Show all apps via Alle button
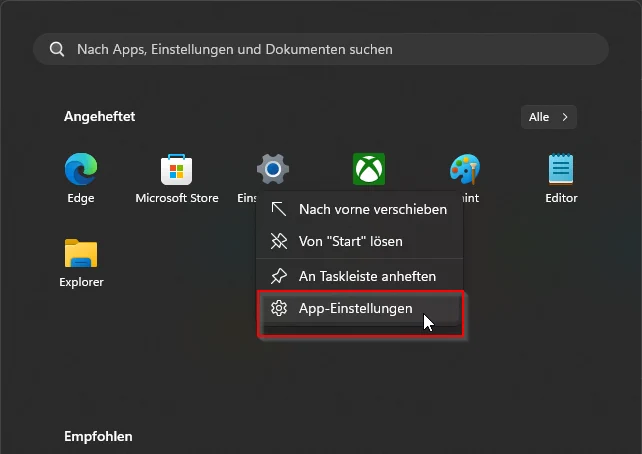642x454 pixels. click(549, 117)
